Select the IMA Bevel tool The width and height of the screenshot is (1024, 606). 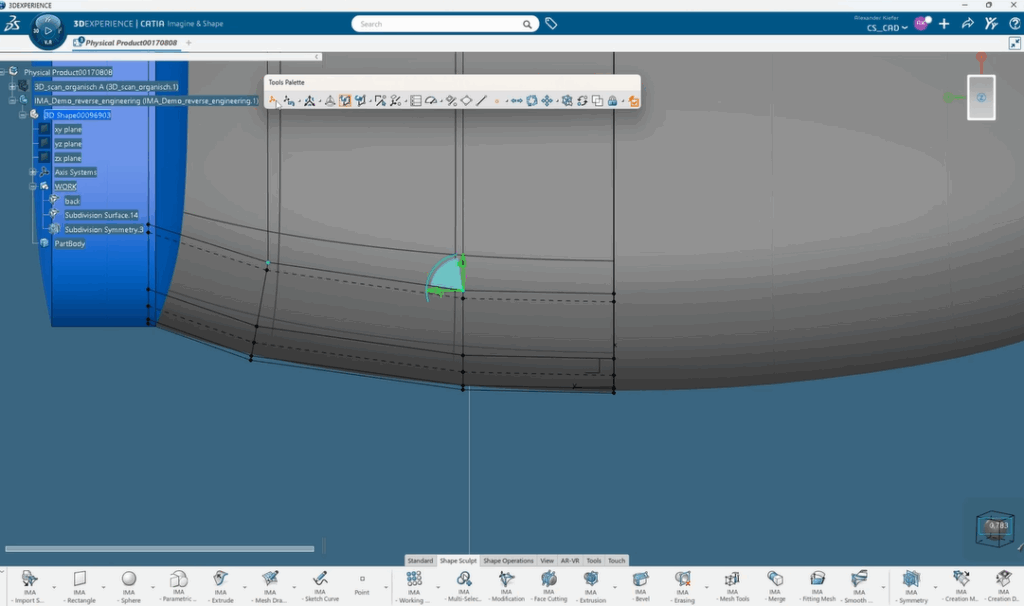pyautogui.click(x=641, y=579)
